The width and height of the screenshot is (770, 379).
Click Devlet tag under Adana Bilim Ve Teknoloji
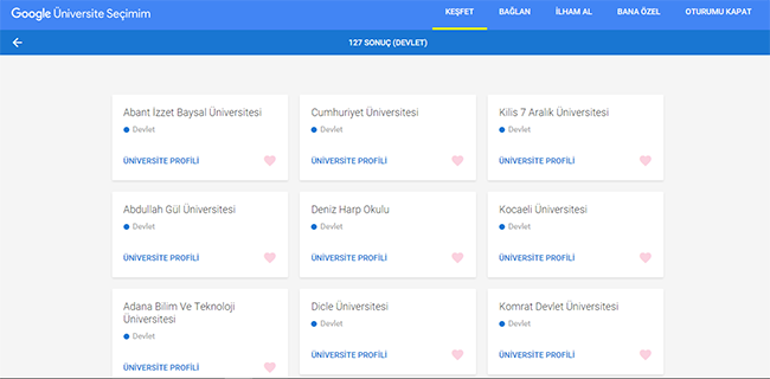(143, 336)
